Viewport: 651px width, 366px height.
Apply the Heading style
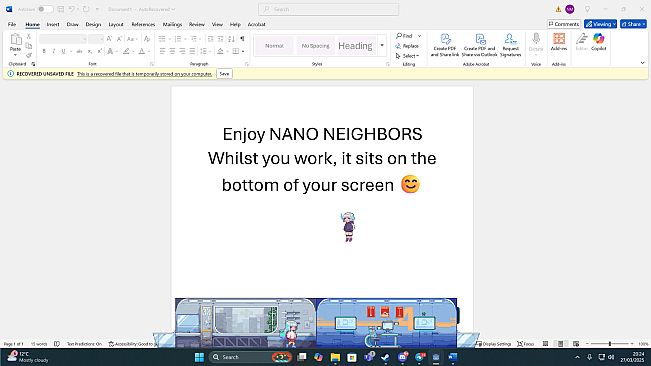coord(355,46)
